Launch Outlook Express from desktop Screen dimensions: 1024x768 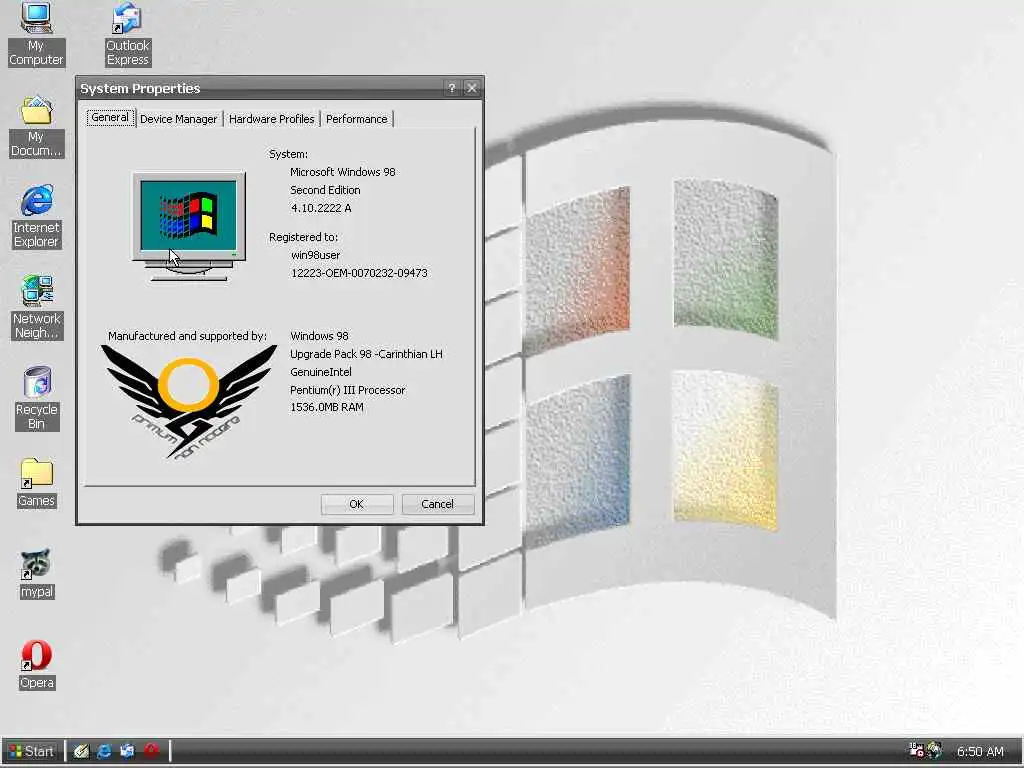coord(127,33)
